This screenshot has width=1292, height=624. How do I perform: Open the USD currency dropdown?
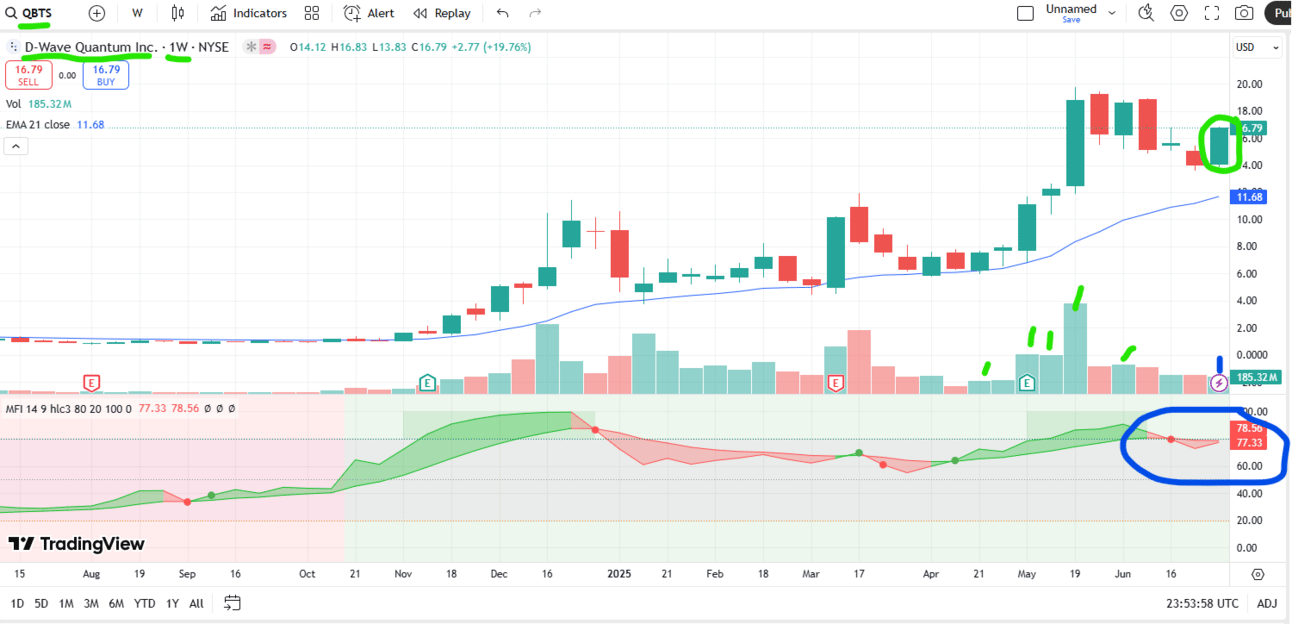pos(1258,47)
